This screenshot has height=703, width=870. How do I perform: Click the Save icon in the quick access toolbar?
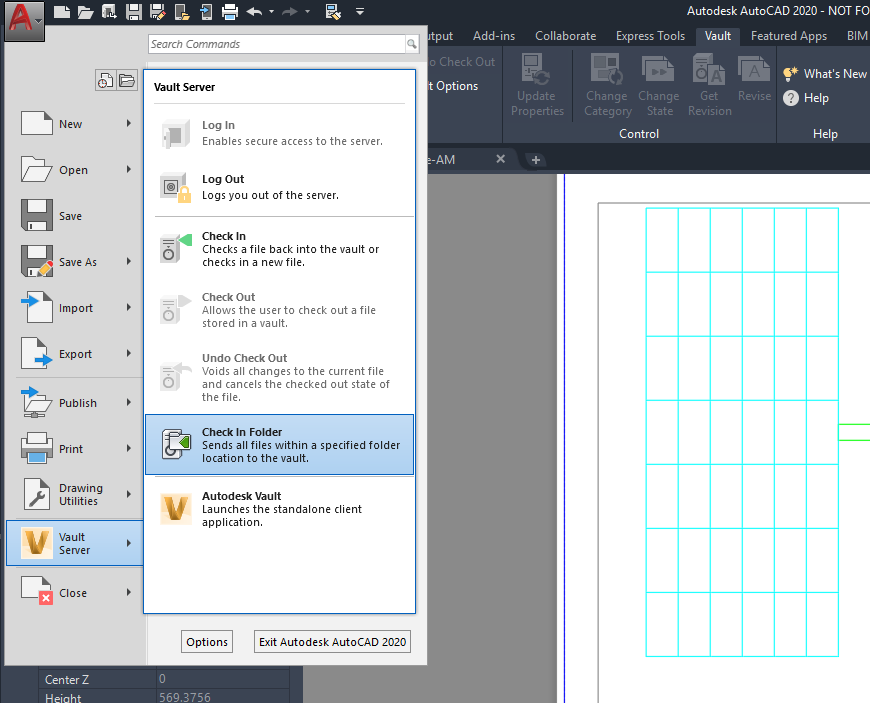133,13
